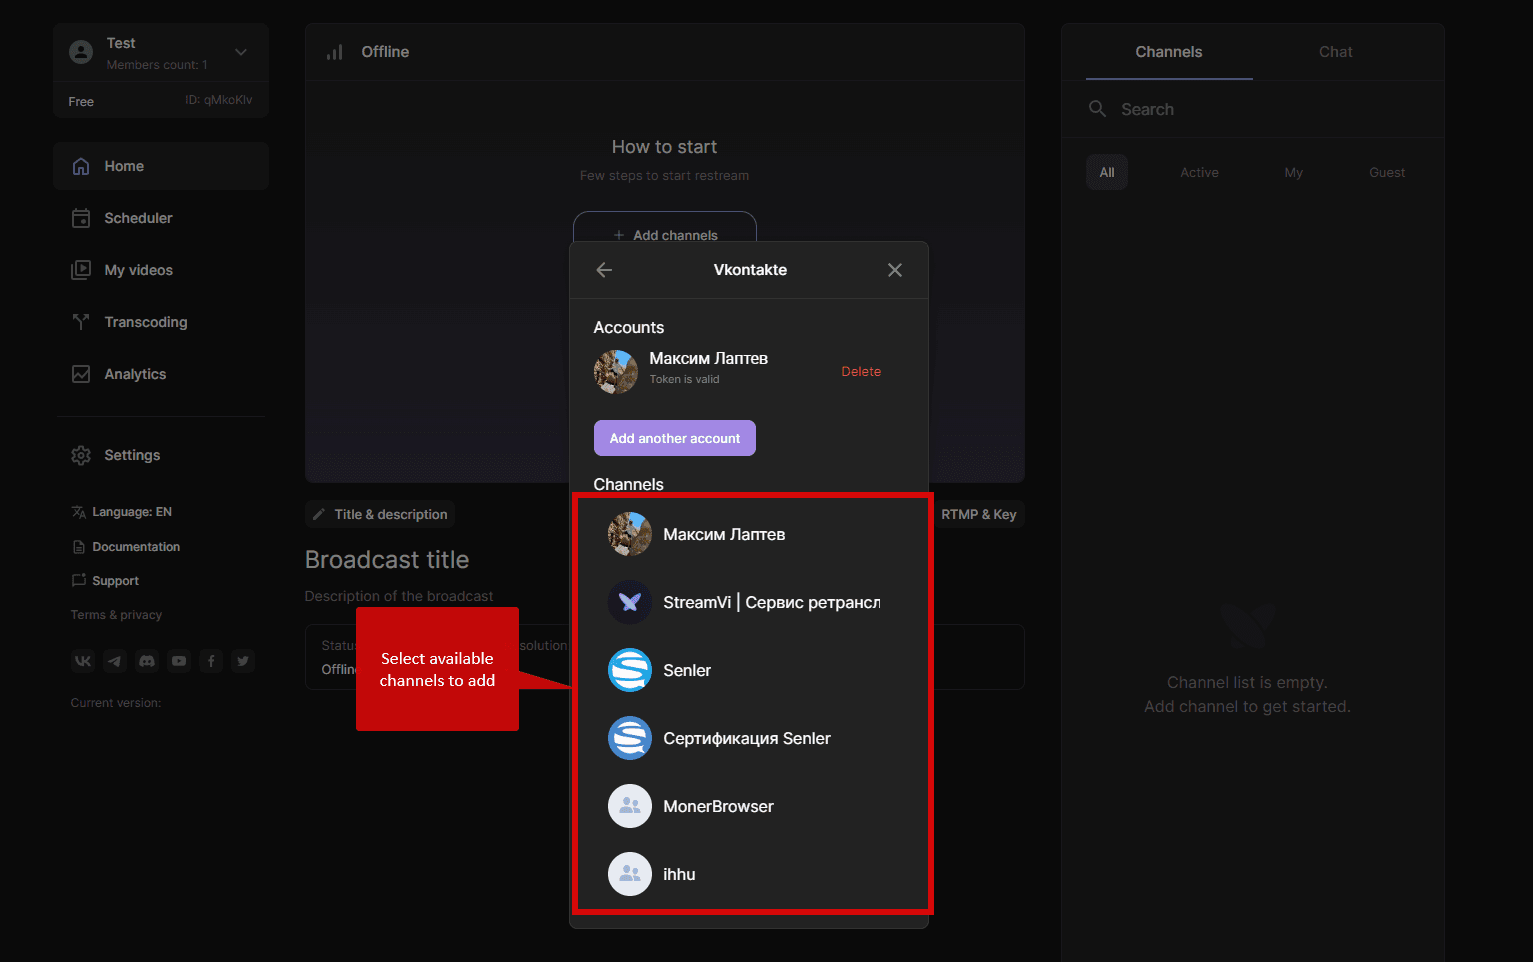Click the Broadcast title text
This screenshot has width=1533, height=962.
pos(387,560)
